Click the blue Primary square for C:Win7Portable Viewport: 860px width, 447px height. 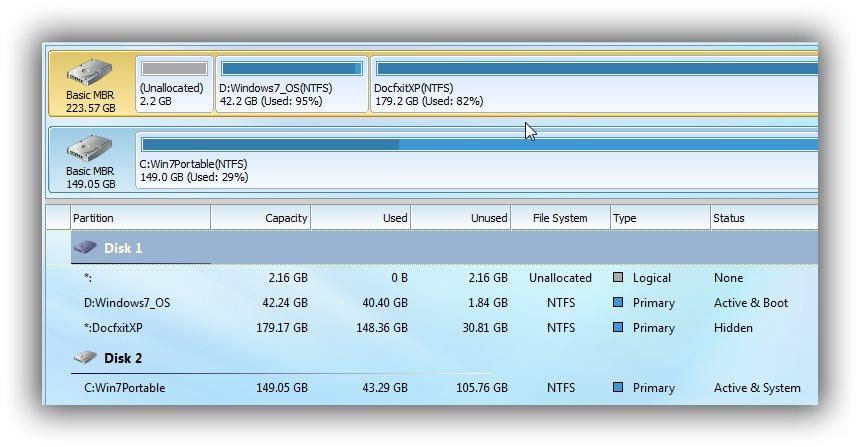(x=618, y=388)
